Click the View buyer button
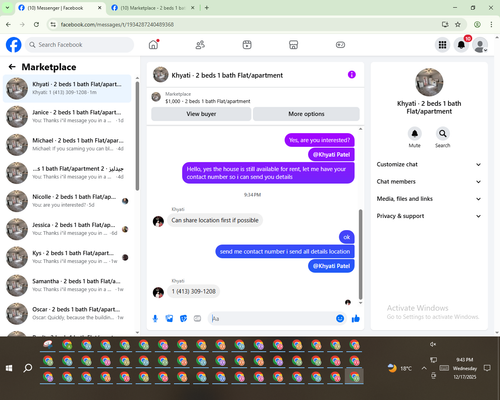The width and height of the screenshot is (500, 400). point(201,114)
